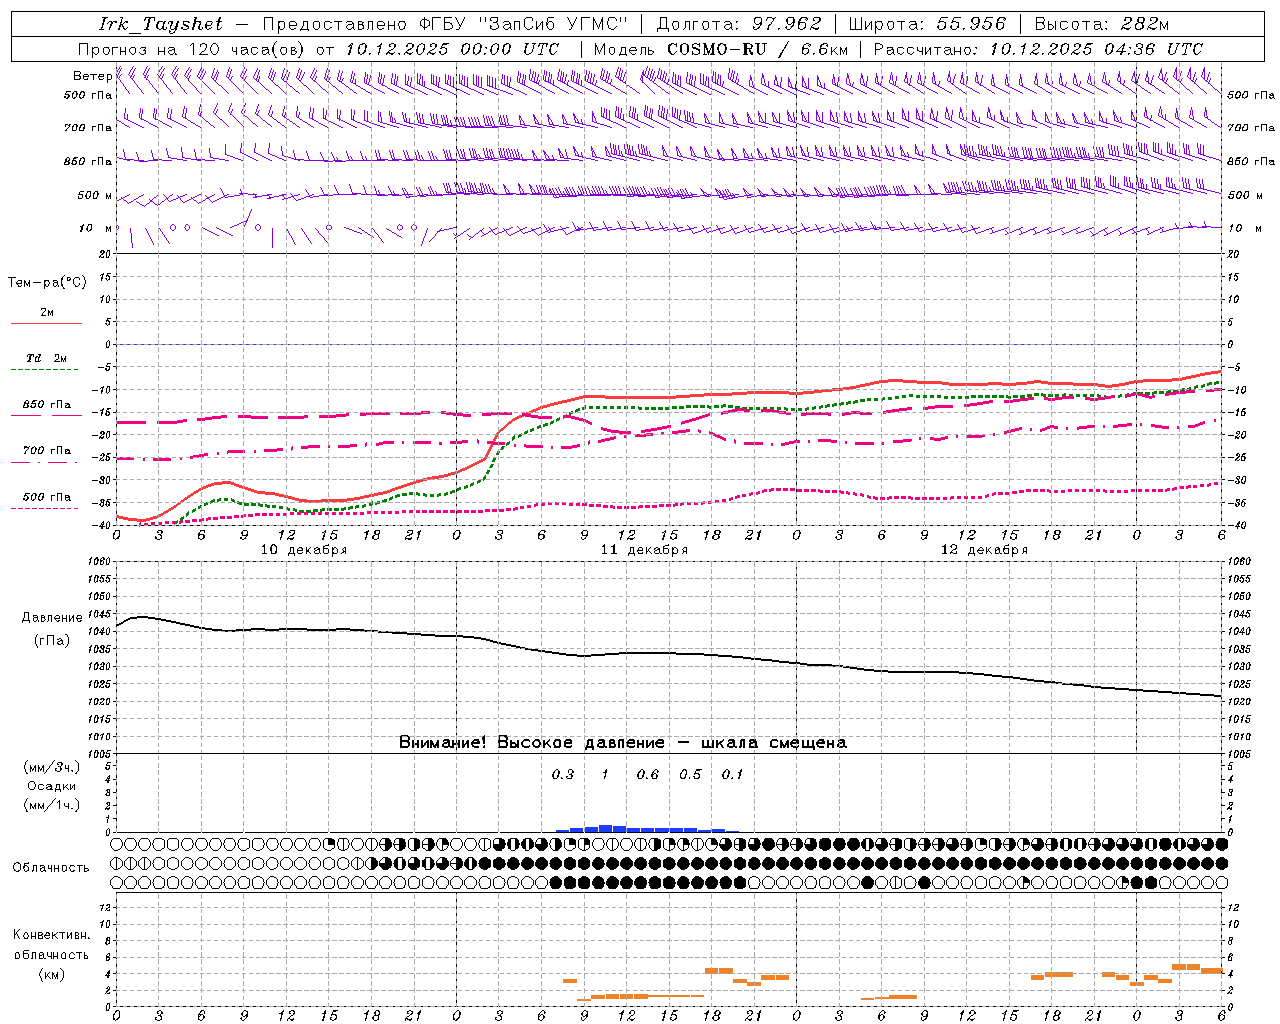1280x1024 pixels.
Task: Click the station name Irk_Tayshet
Action: point(161,24)
